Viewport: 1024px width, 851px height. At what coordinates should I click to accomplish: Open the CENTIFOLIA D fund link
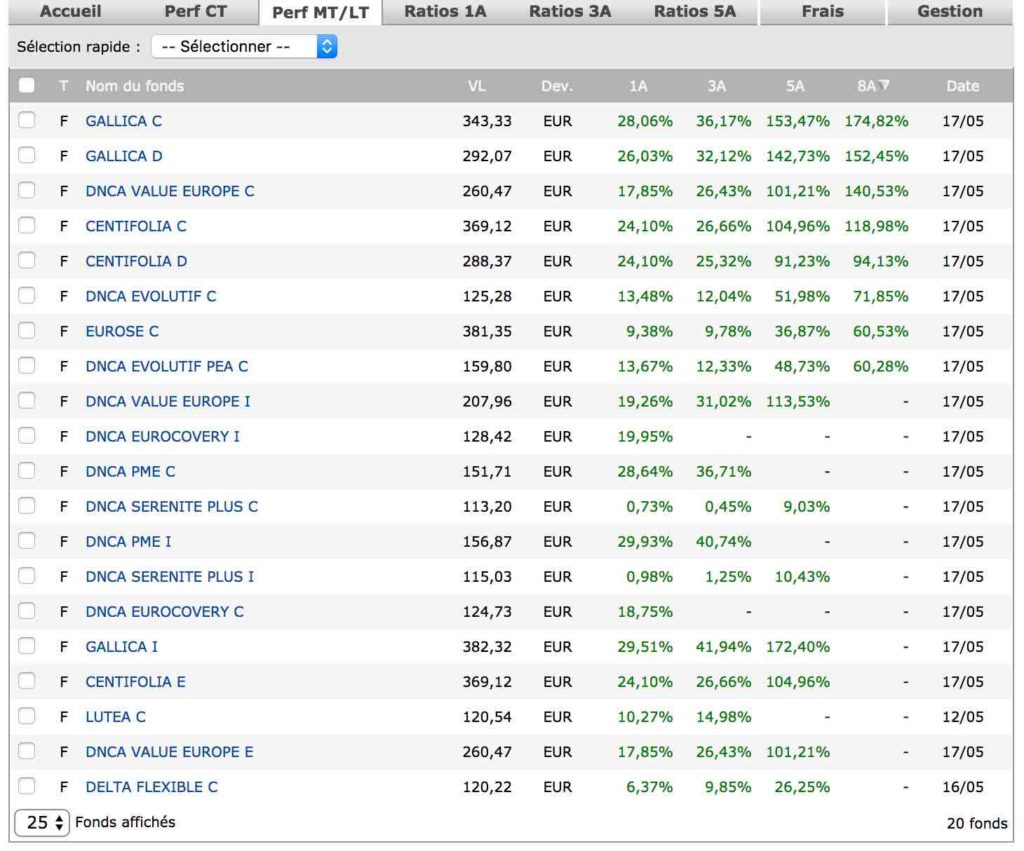pos(136,261)
